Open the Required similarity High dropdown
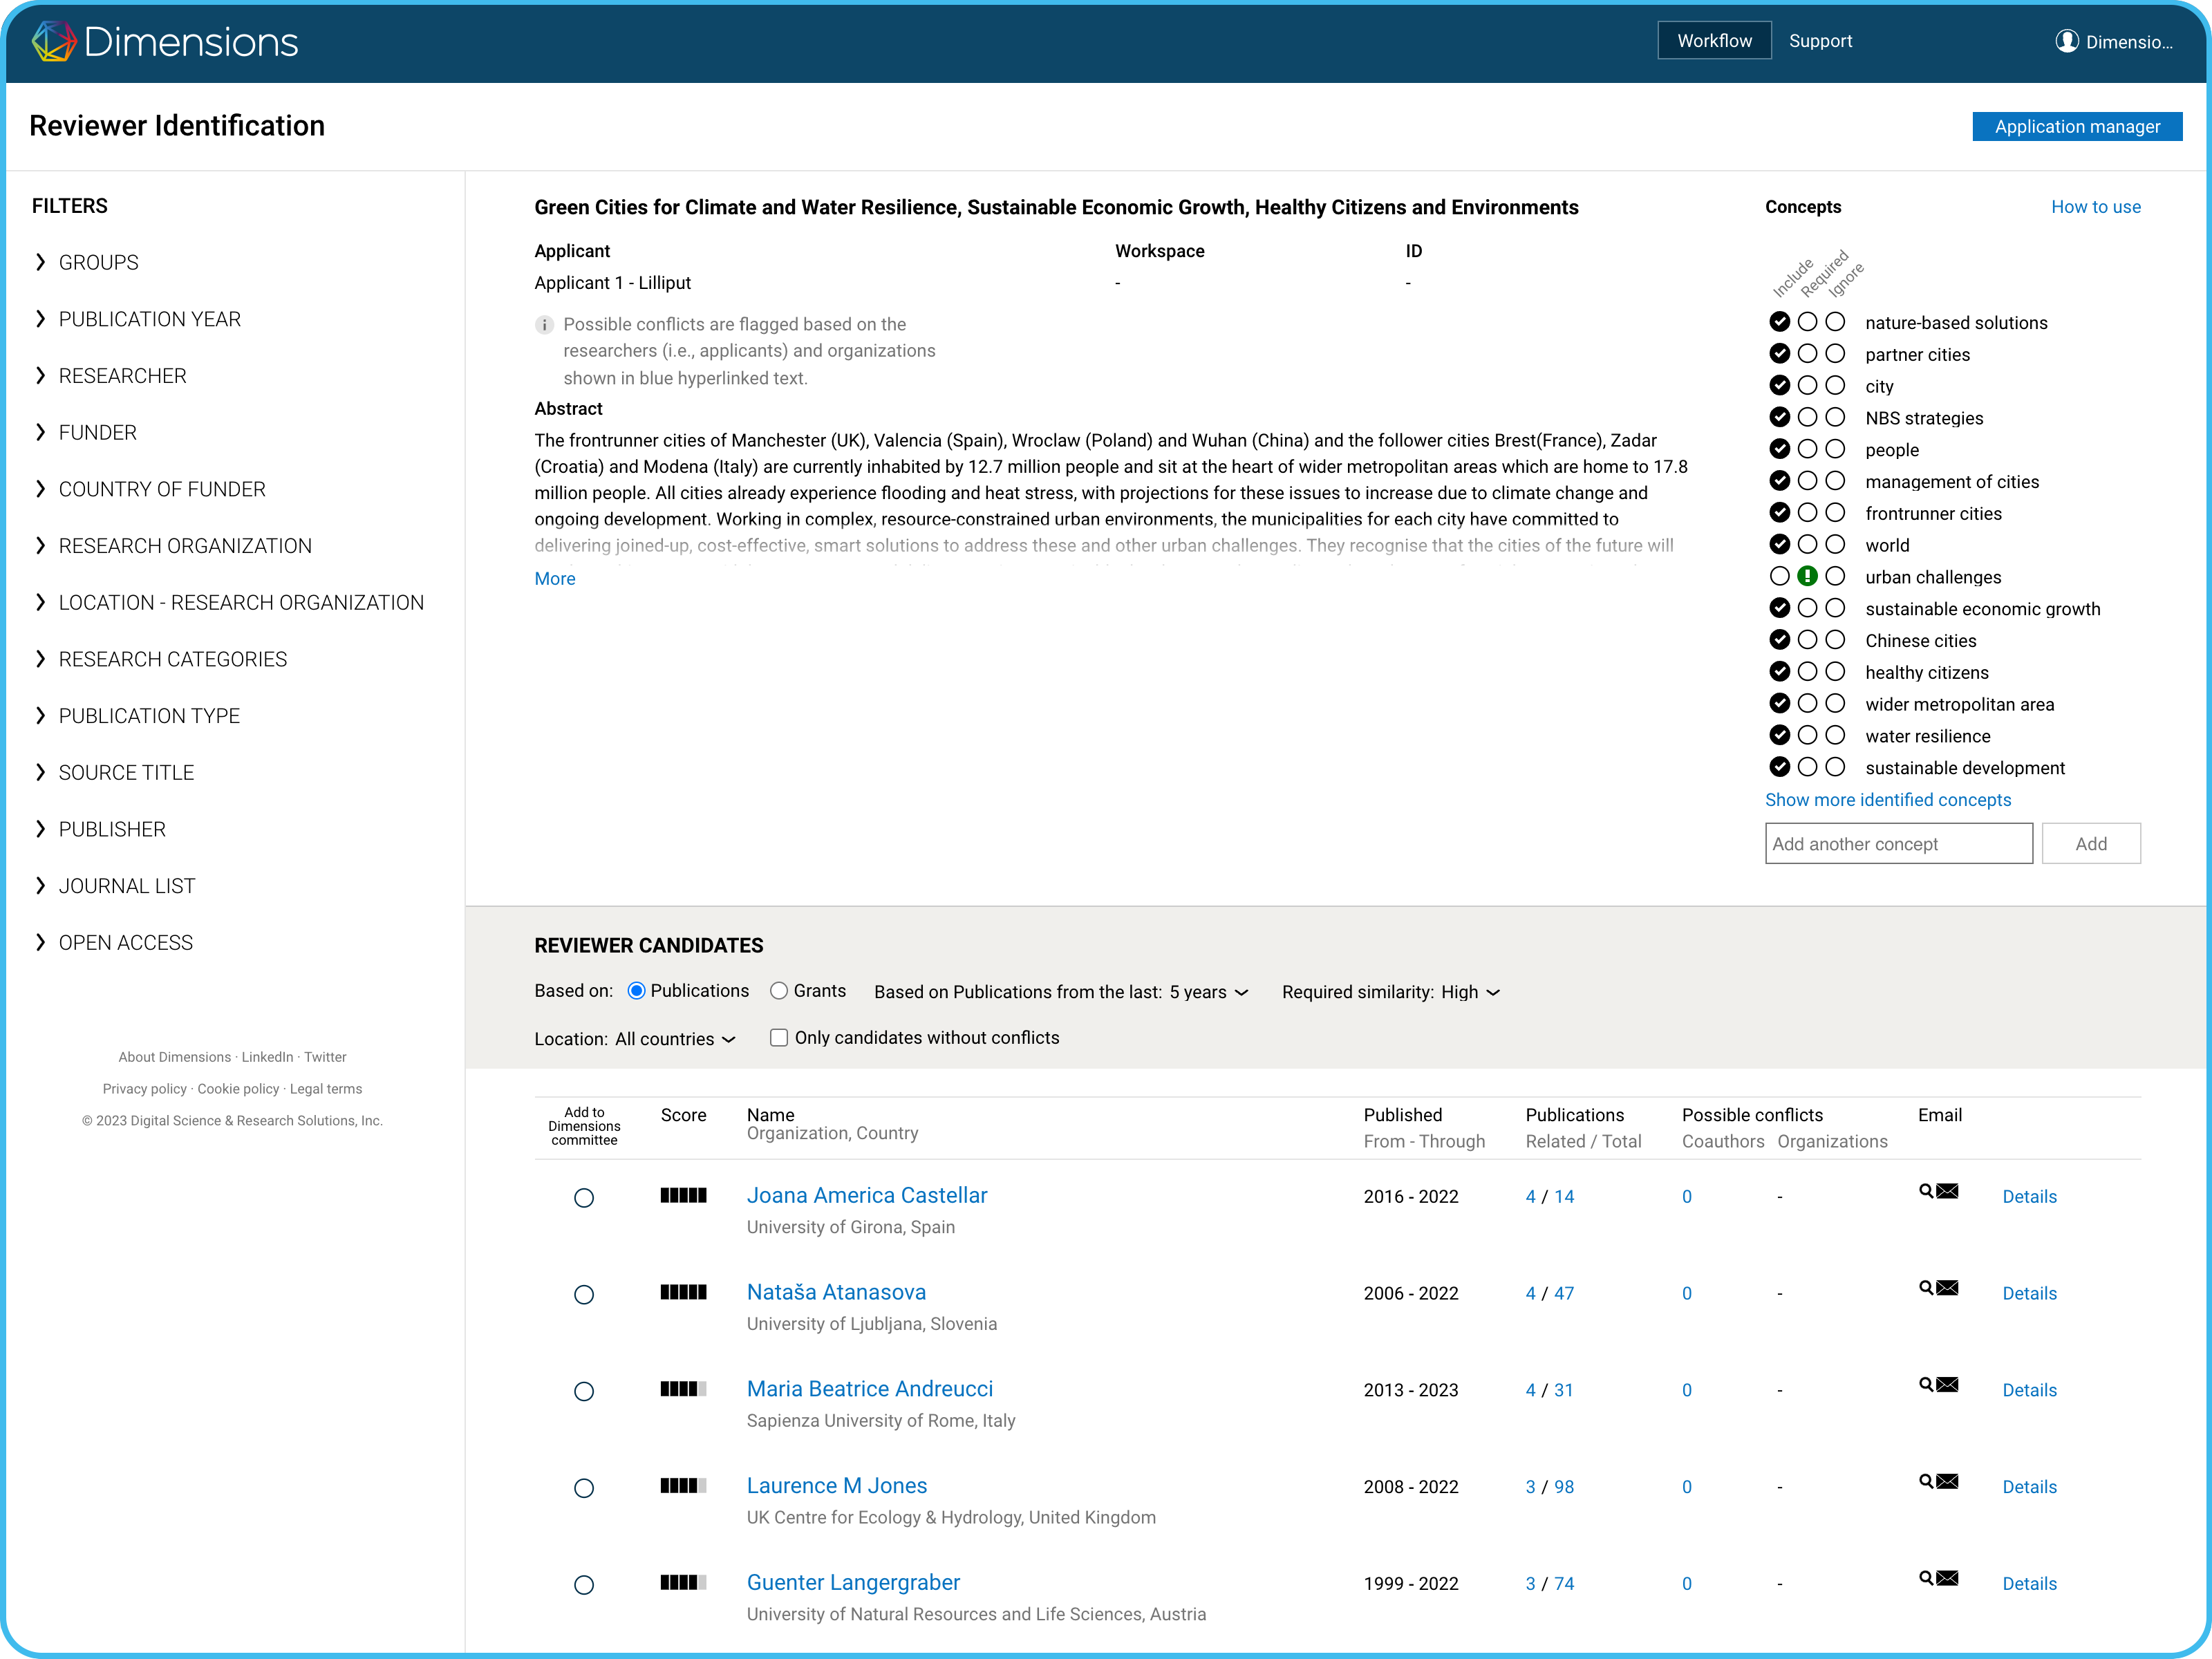2212x1659 pixels. [1470, 992]
